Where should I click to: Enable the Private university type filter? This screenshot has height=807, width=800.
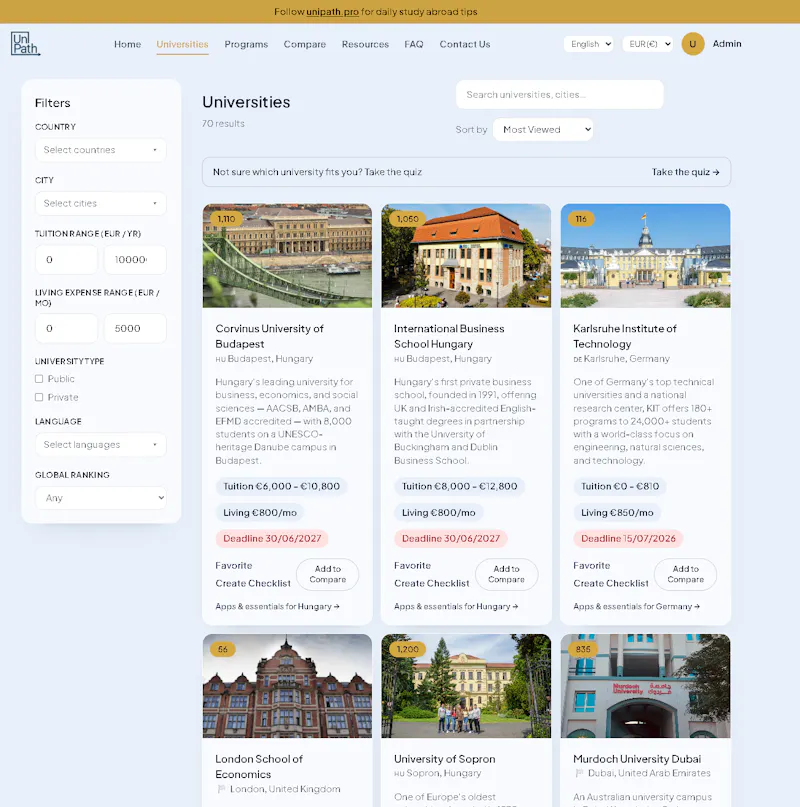click(x=39, y=397)
